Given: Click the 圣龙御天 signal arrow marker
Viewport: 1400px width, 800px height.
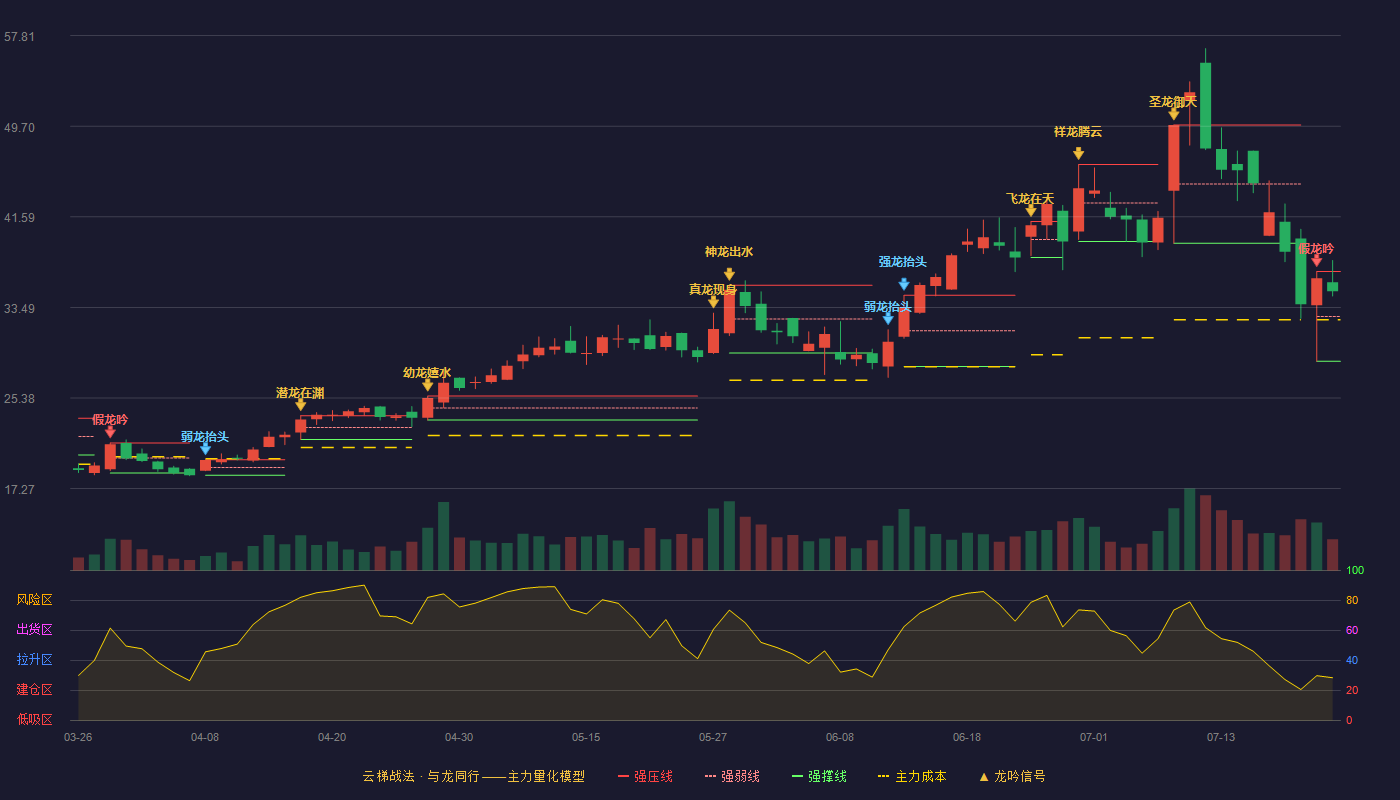Looking at the screenshot, I should coord(1173,115).
